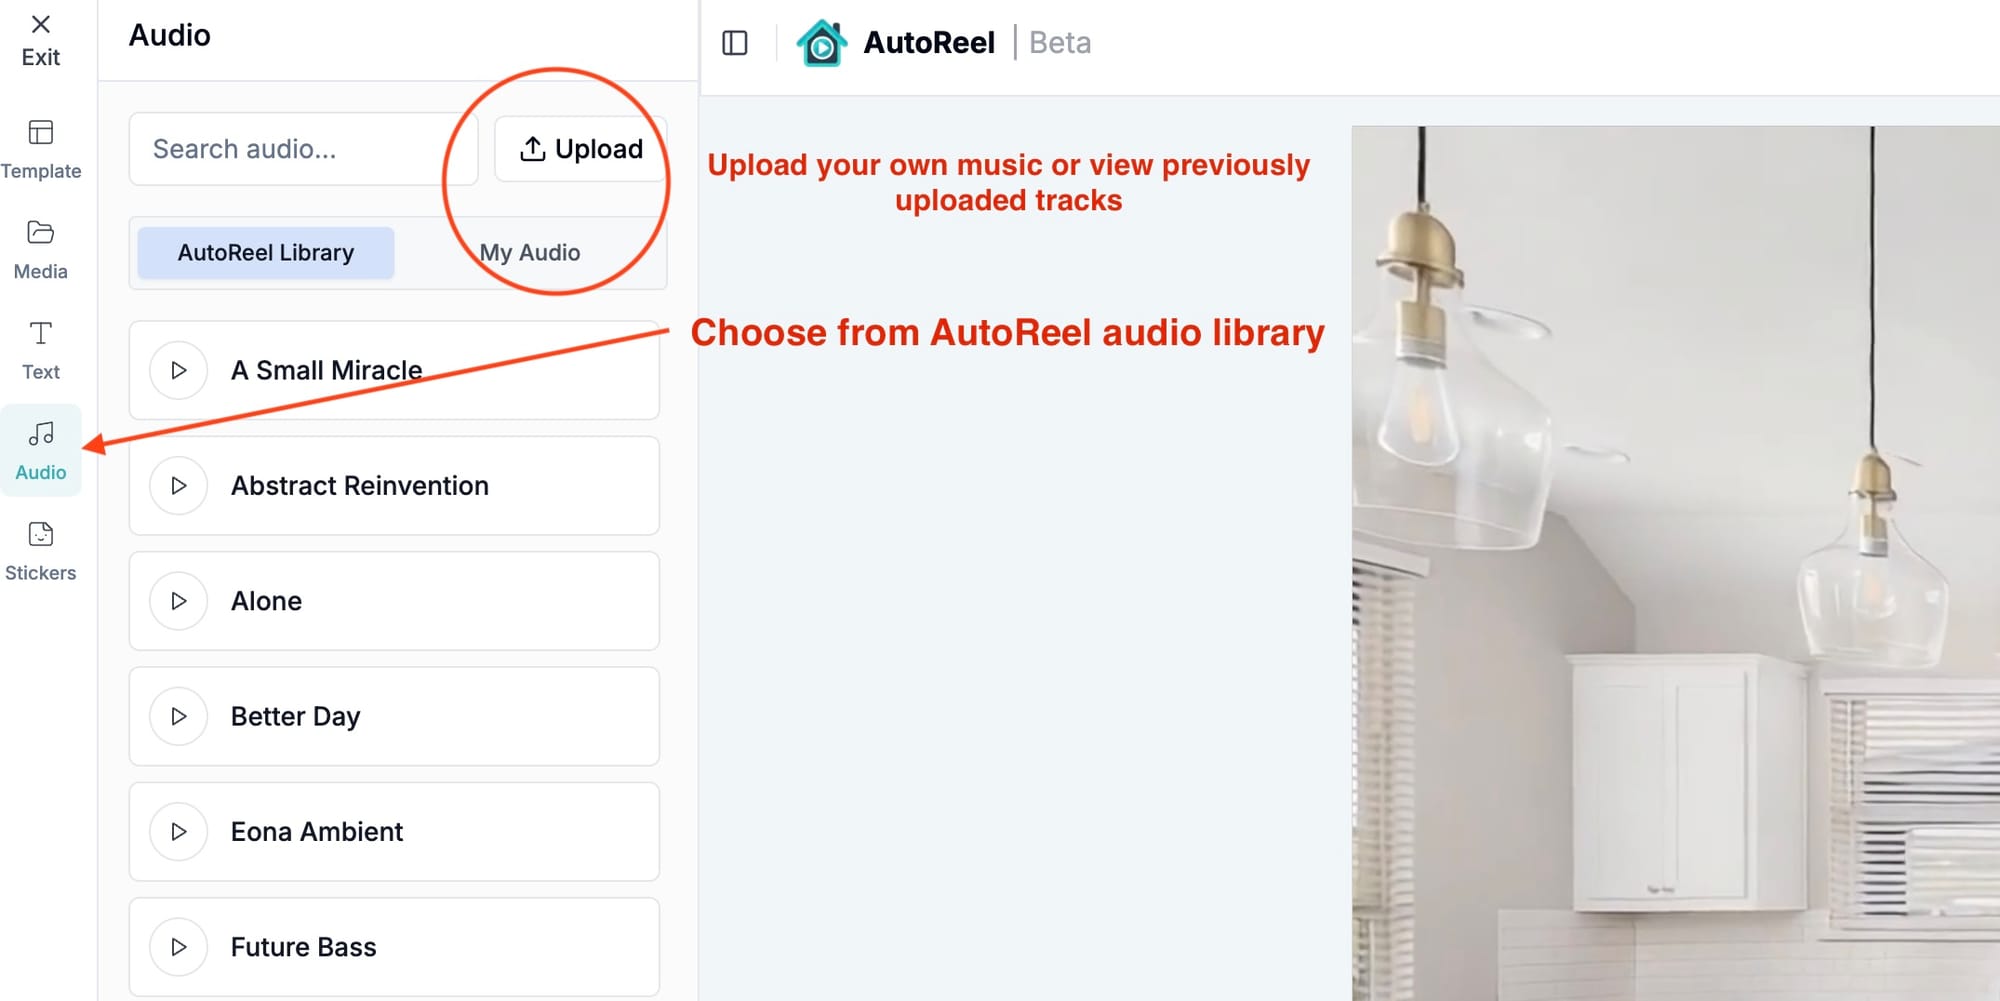This screenshot has width=2000, height=1001.
Task: Play the Eona Ambient track preview
Action: (179, 832)
